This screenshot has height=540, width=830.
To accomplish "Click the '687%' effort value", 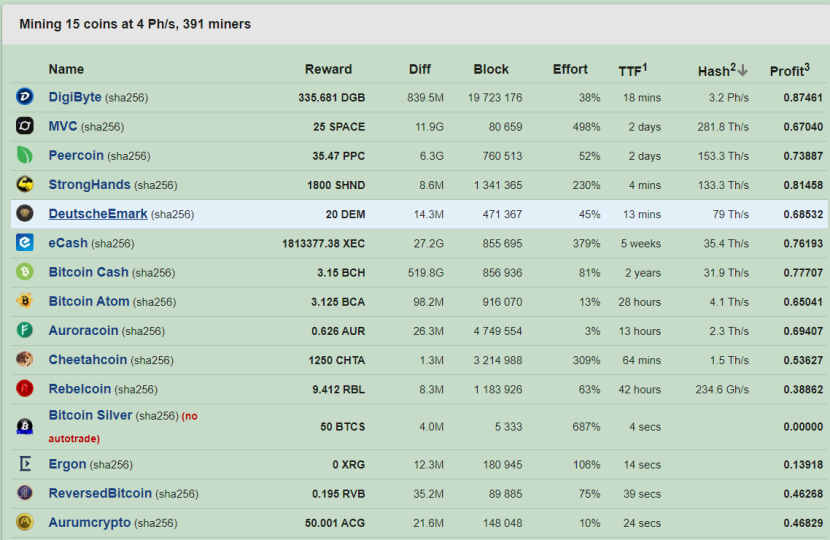I will (586, 427).
